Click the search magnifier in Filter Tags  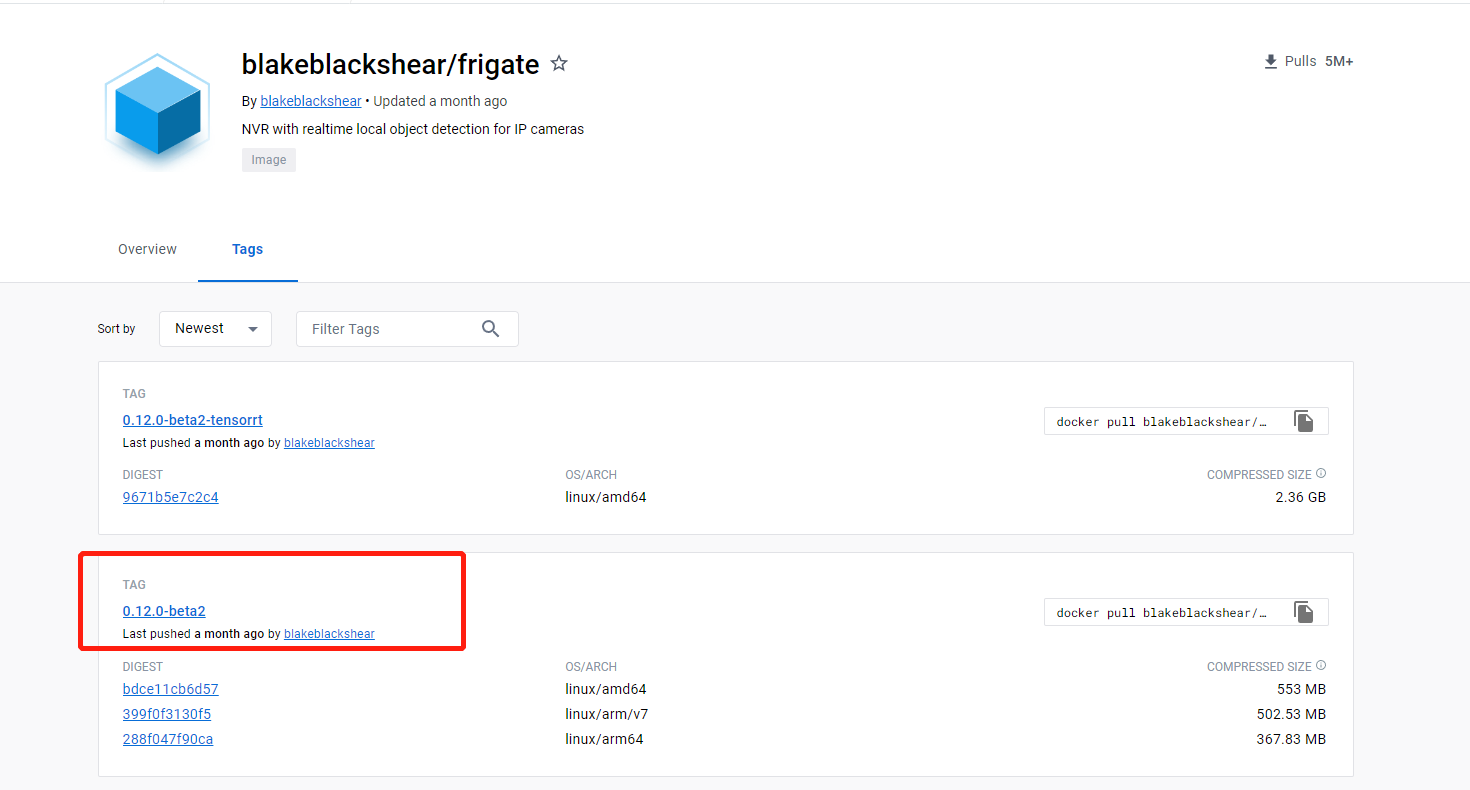click(490, 328)
